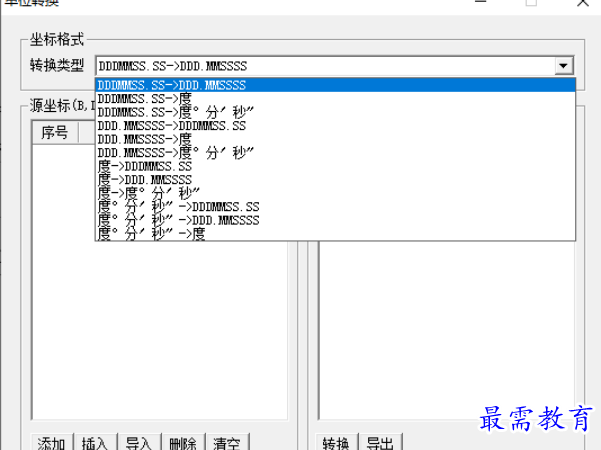Choose 度°分′秒″->DDD.MMSSSS option
The width and height of the screenshot is (601, 450).
click(x=335, y=220)
